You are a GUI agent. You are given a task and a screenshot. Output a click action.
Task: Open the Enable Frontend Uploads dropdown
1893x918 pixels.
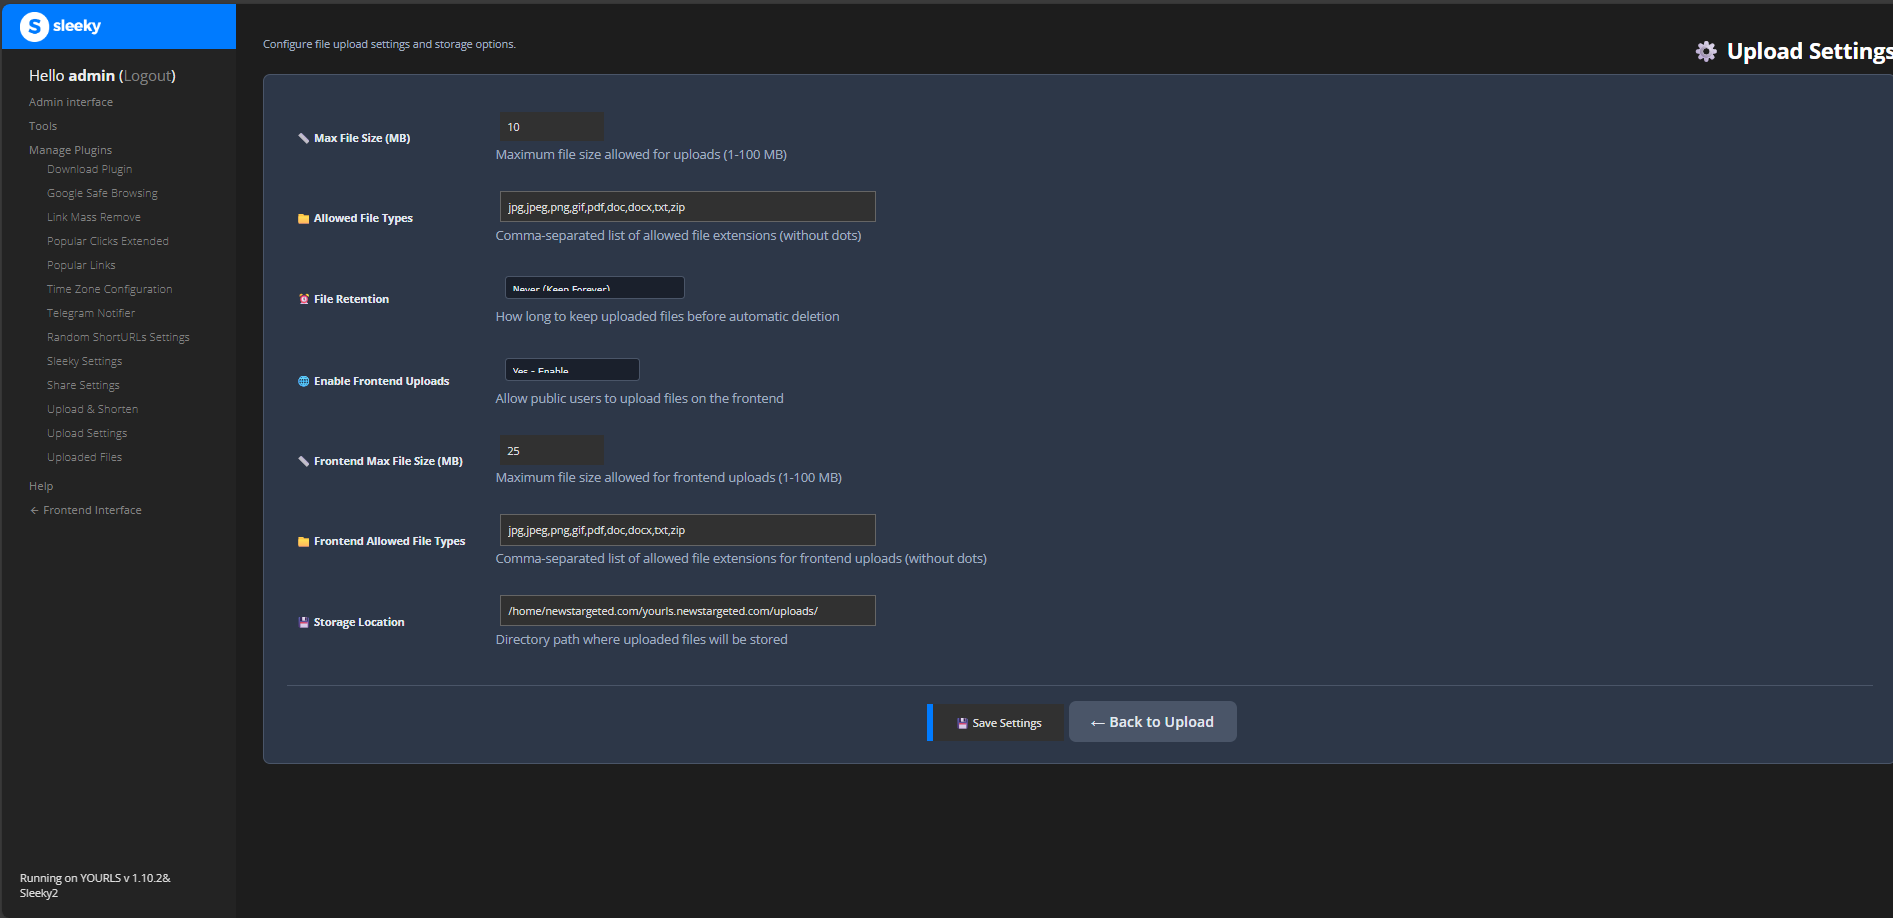[x=571, y=369]
